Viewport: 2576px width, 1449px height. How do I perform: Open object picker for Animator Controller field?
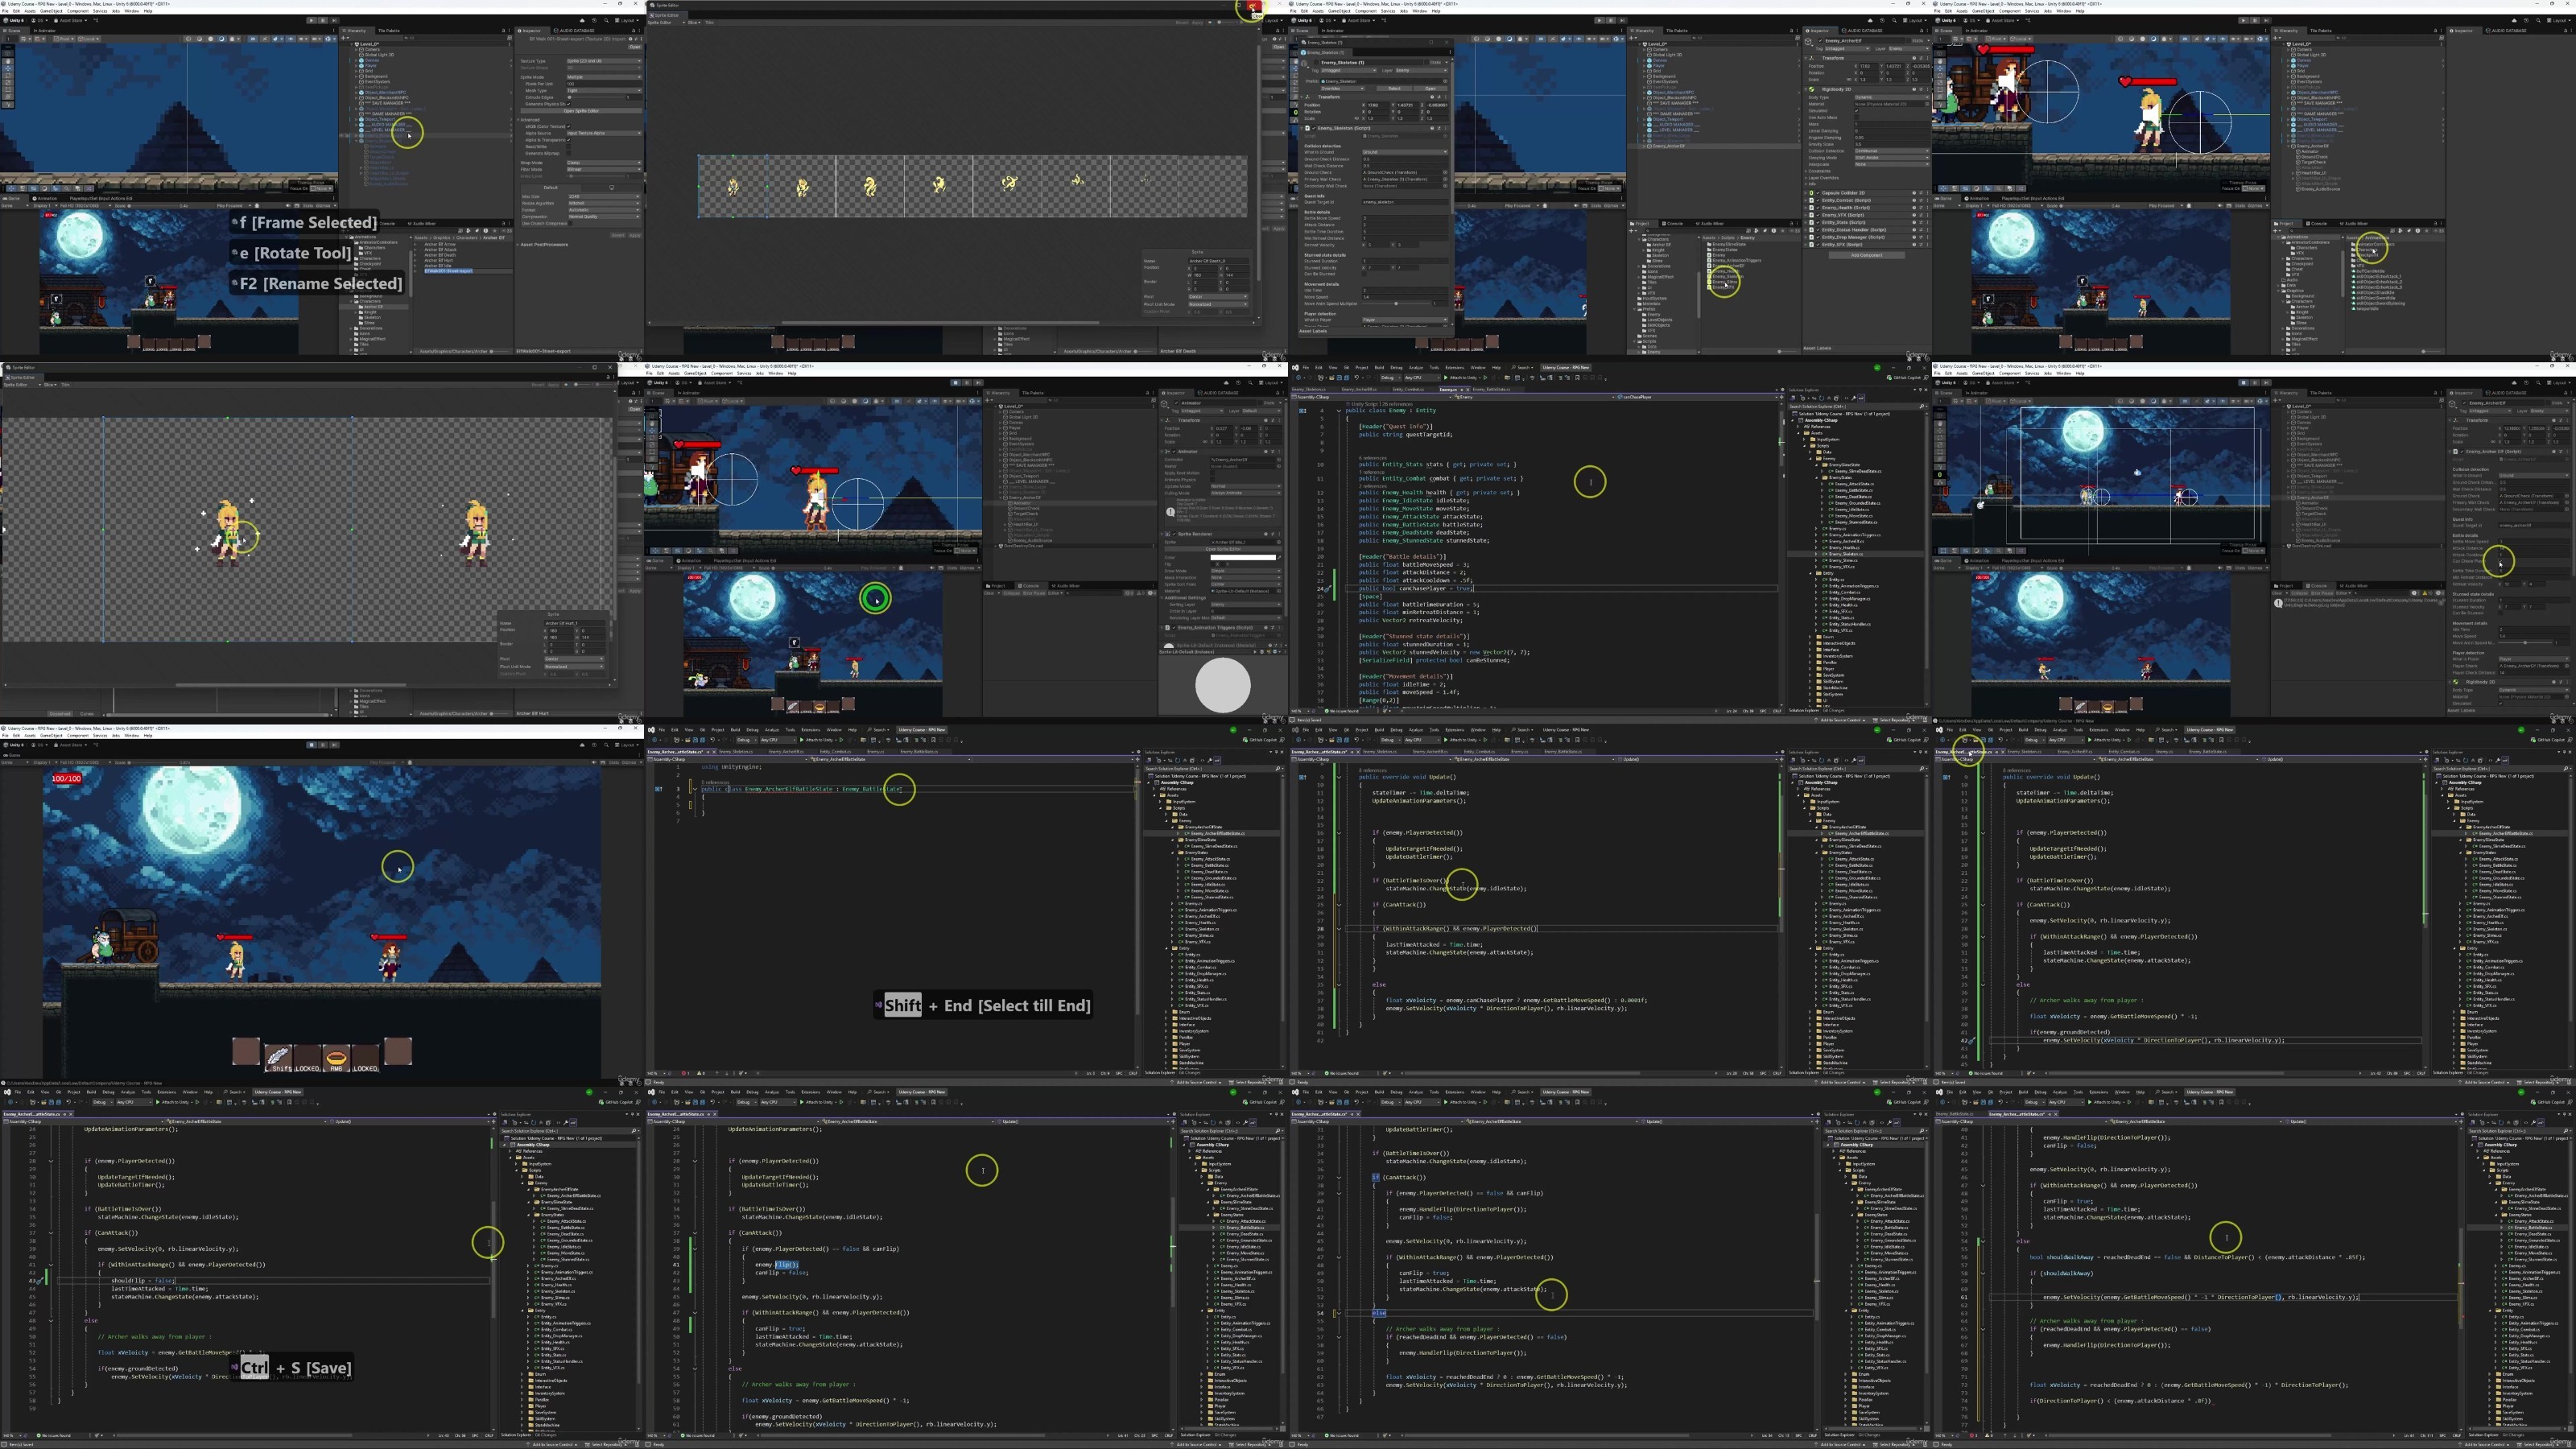[x=1280, y=460]
